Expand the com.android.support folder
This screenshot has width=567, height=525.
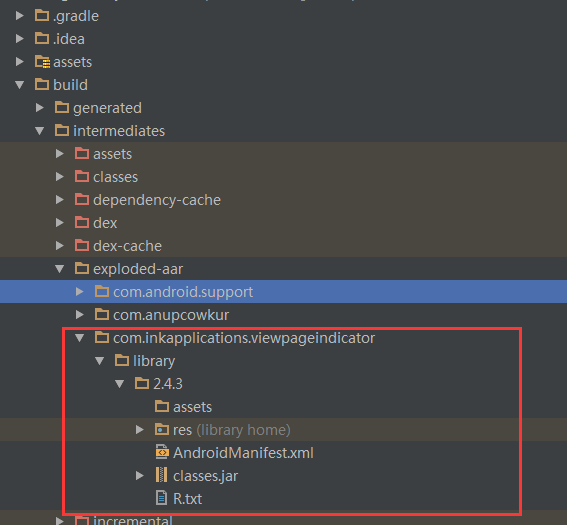pyautogui.click(x=80, y=291)
